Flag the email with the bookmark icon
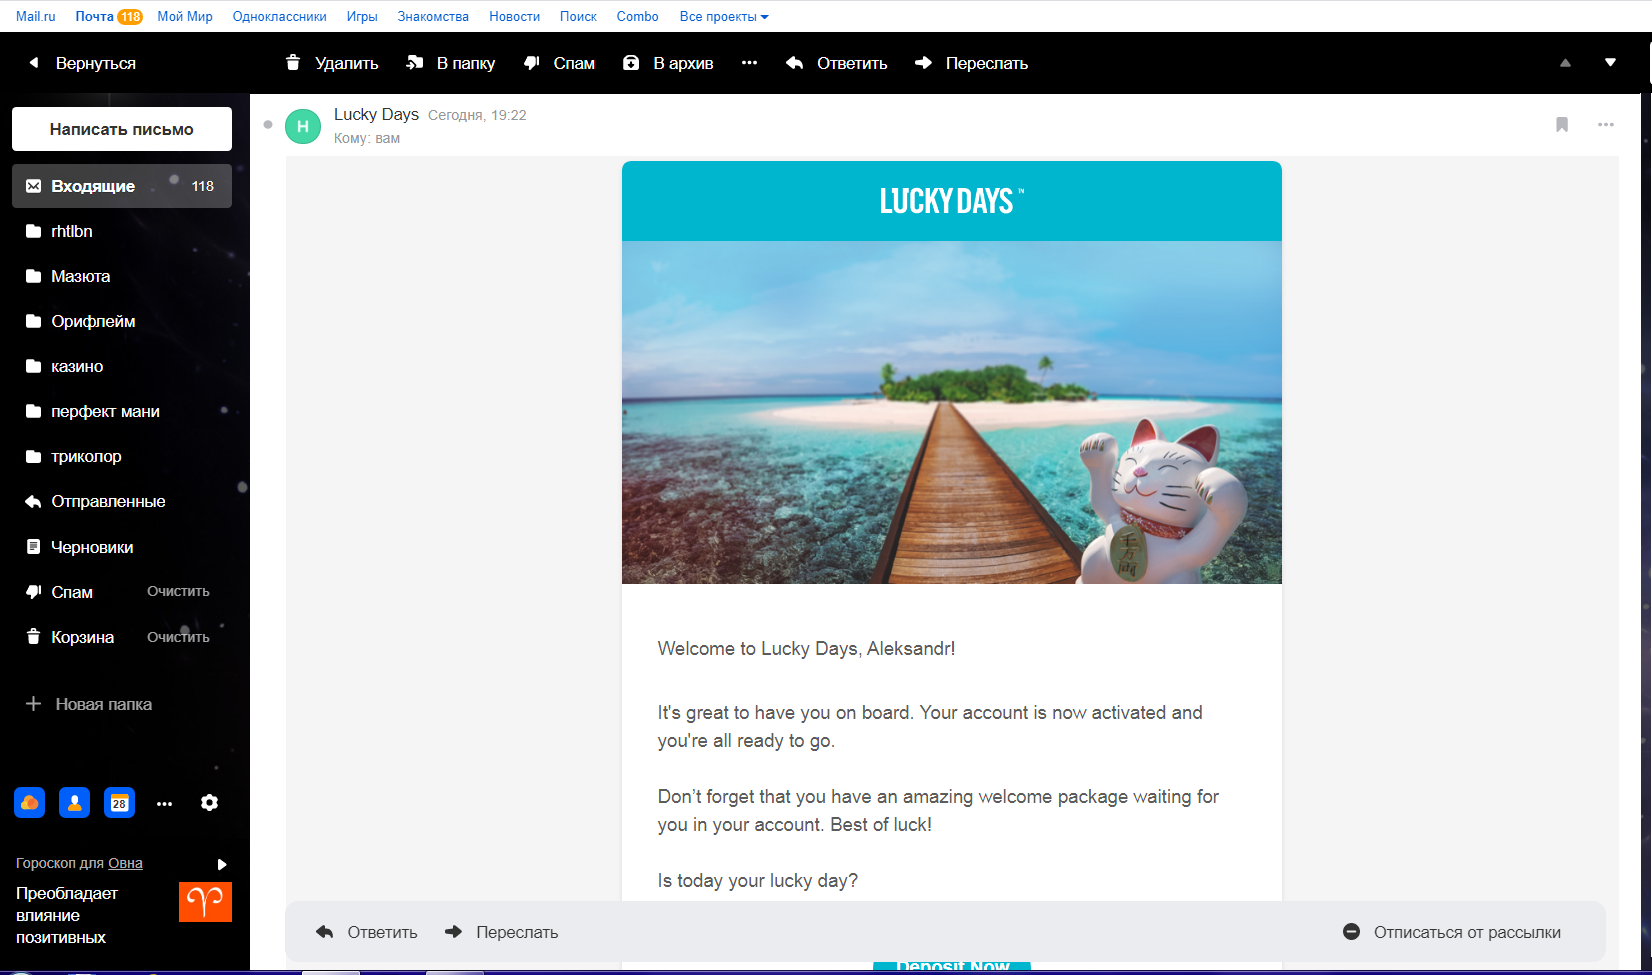 tap(1562, 125)
